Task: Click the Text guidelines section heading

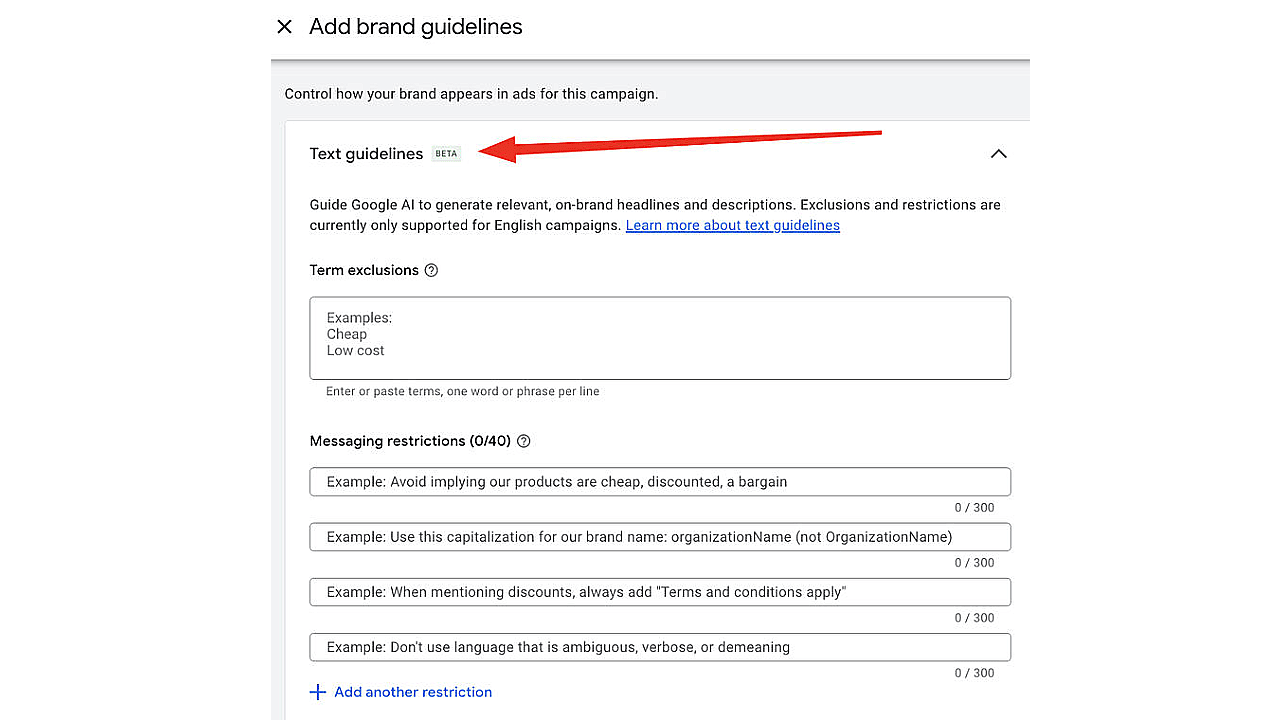Action: tap(366, 154)
